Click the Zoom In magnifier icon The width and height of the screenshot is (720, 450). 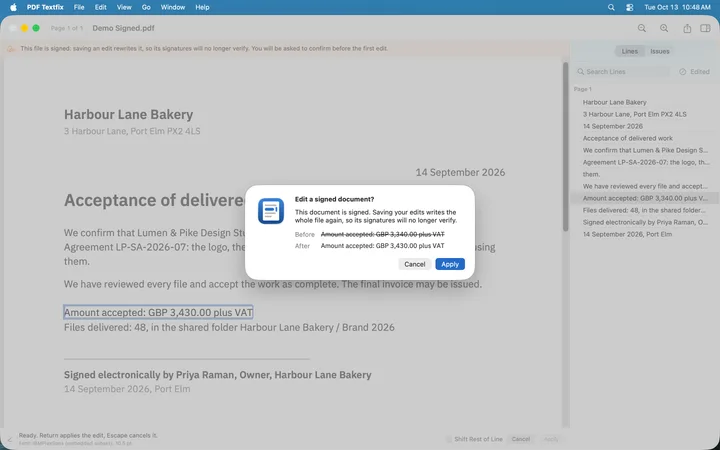tap(664, 28)
